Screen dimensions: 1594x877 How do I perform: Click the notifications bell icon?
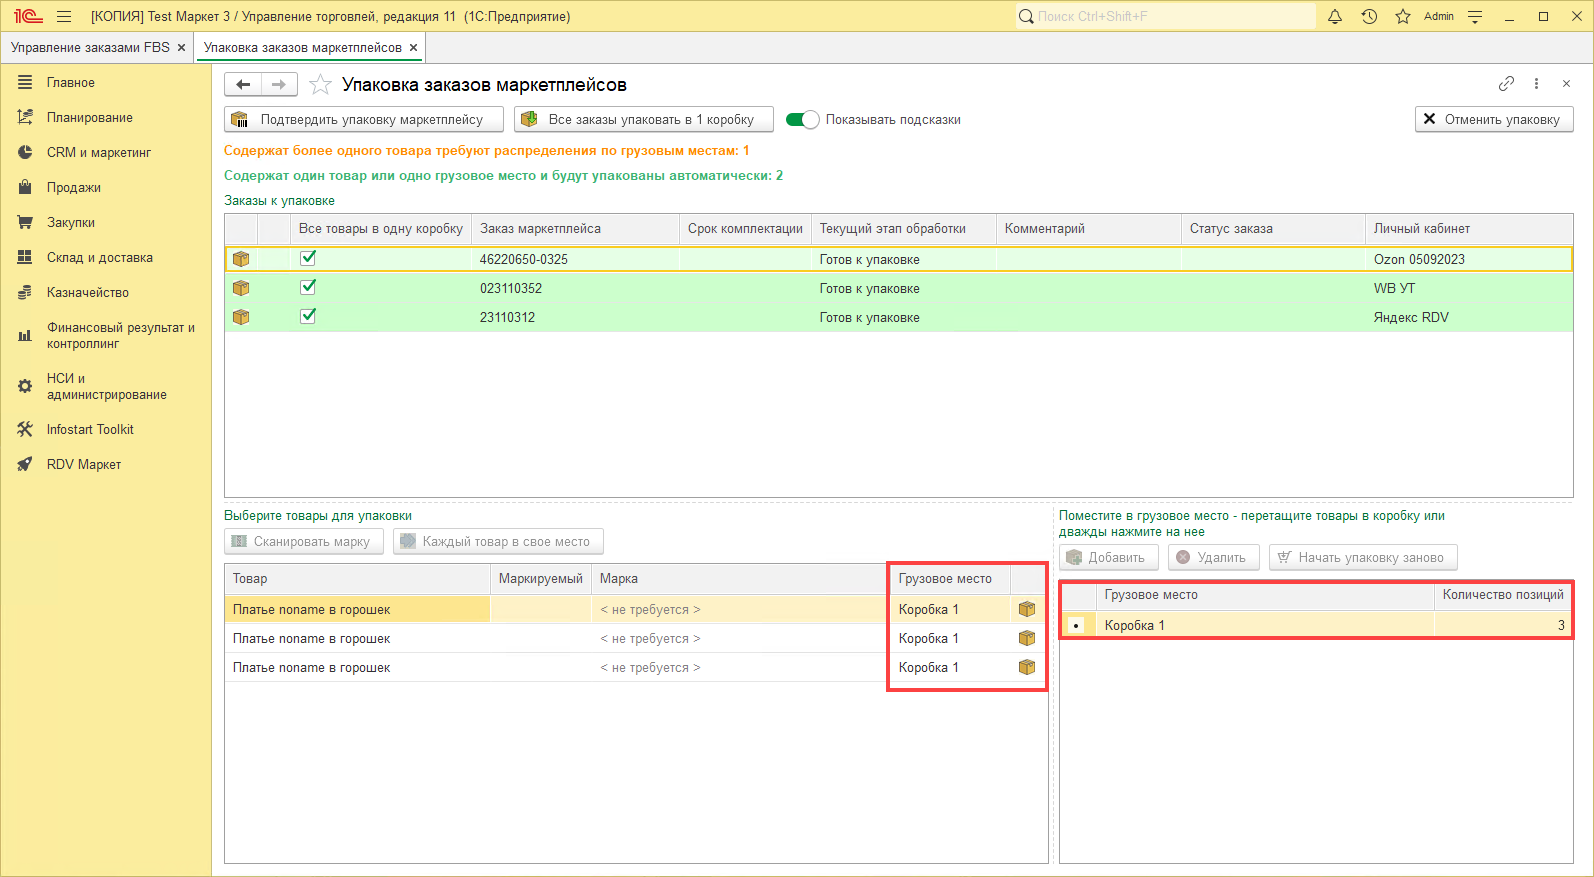[1335, 16]
